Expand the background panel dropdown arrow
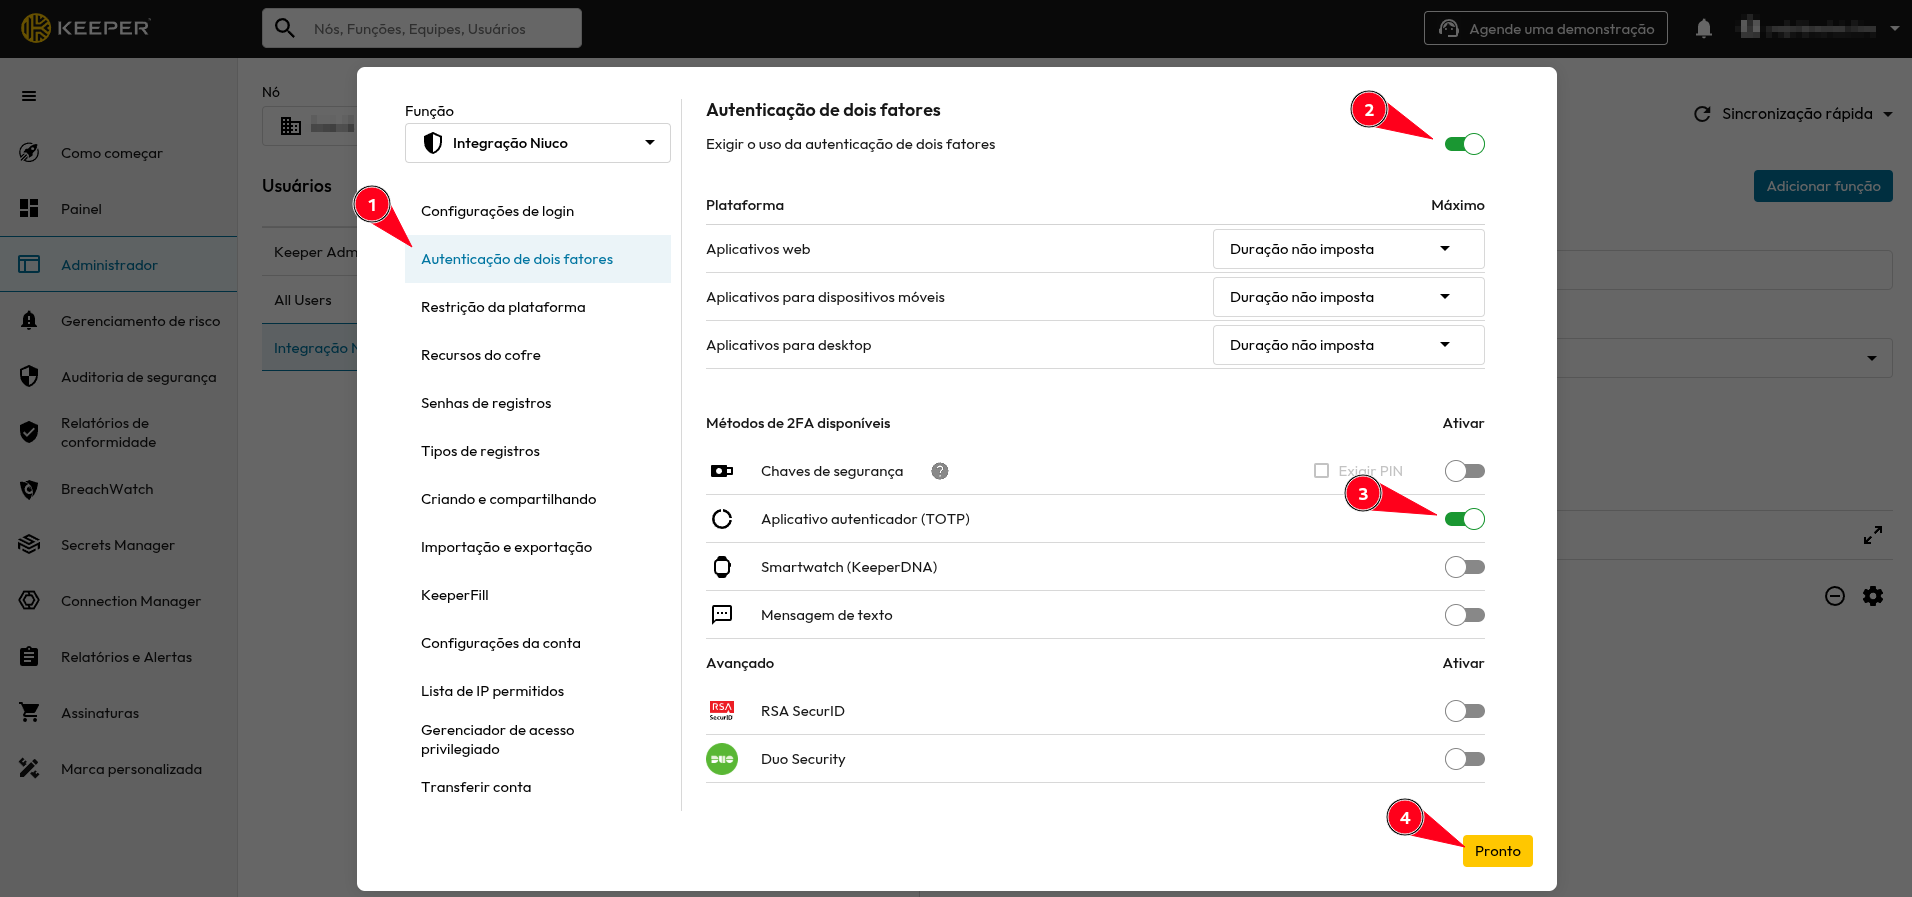 pos(1872,358)
